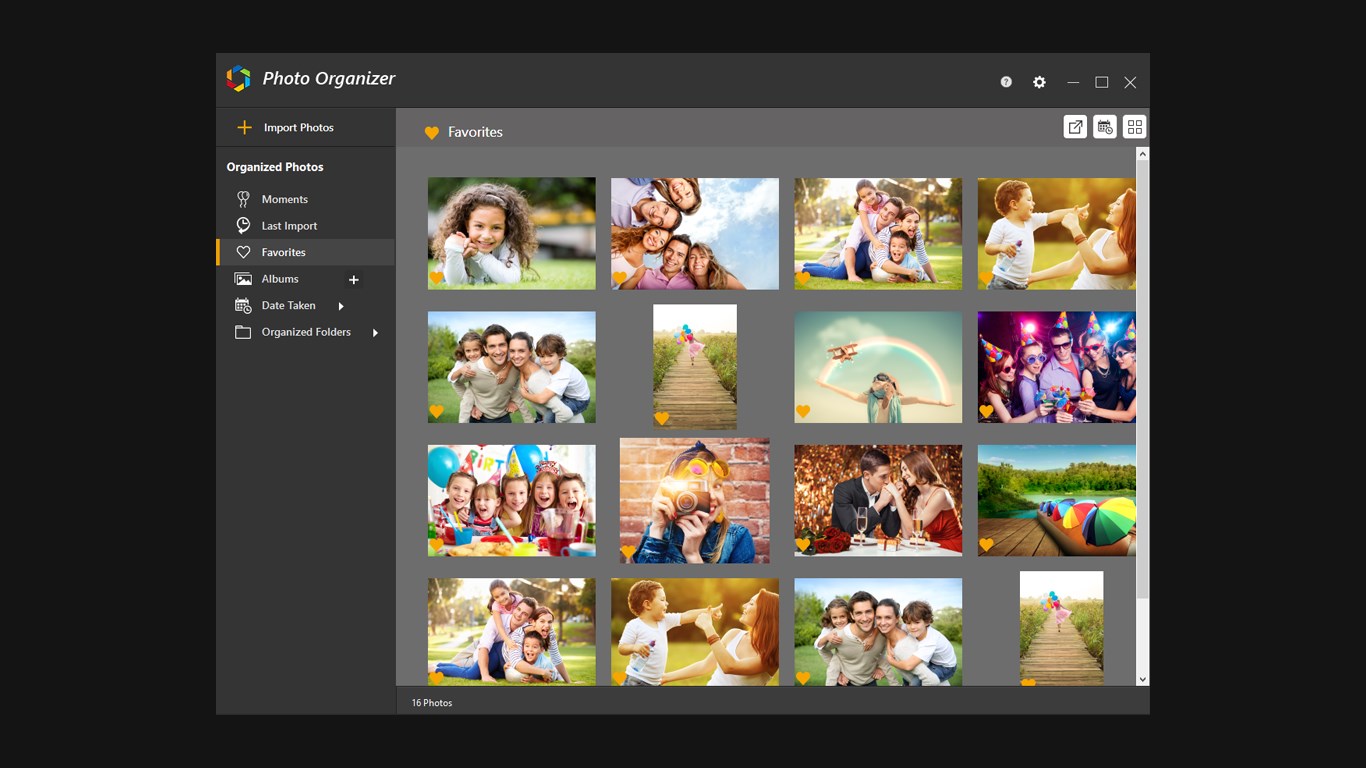Screen dimensions: 1366x768
Task: Toggle the heart on the party hats and sunglasses photo
Action: click(986, 411)
